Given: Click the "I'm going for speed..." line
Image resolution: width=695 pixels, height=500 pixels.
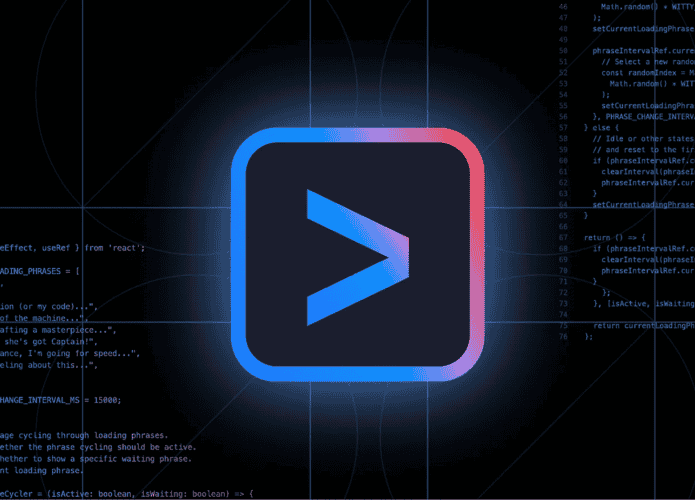Looking at the screenshot, I should (x=70, y=354).
